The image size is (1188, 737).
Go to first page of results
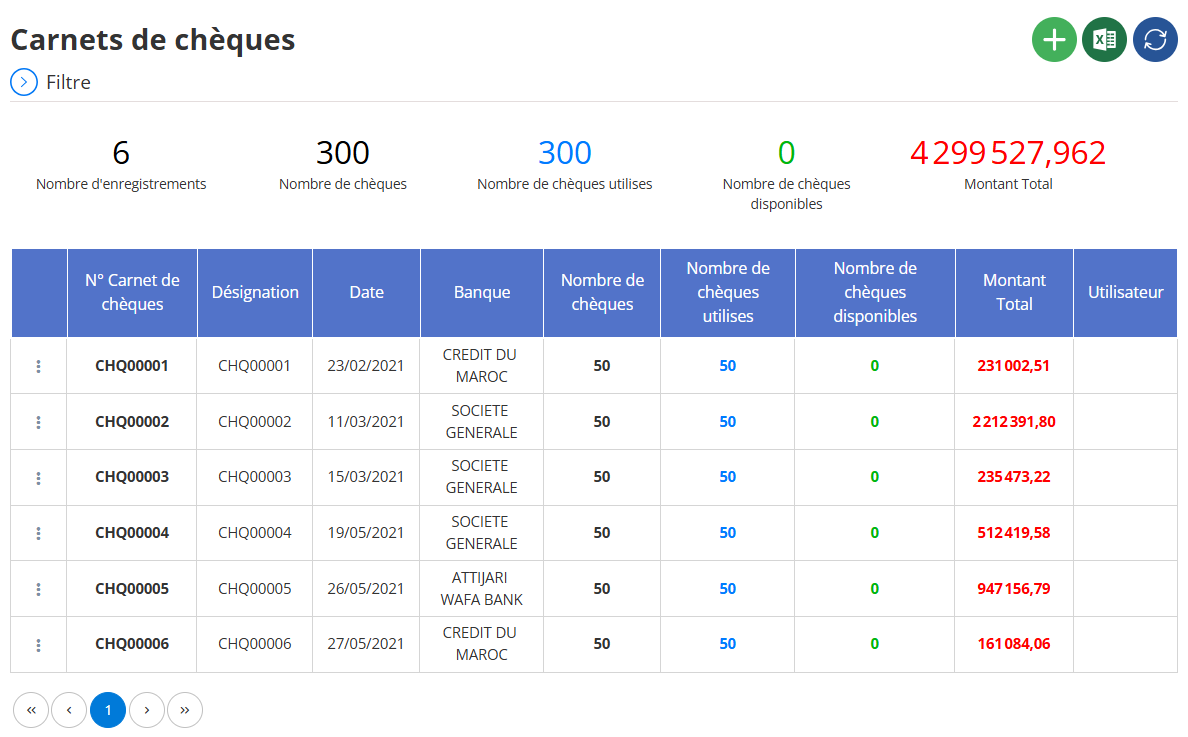[x=31, y=710]
